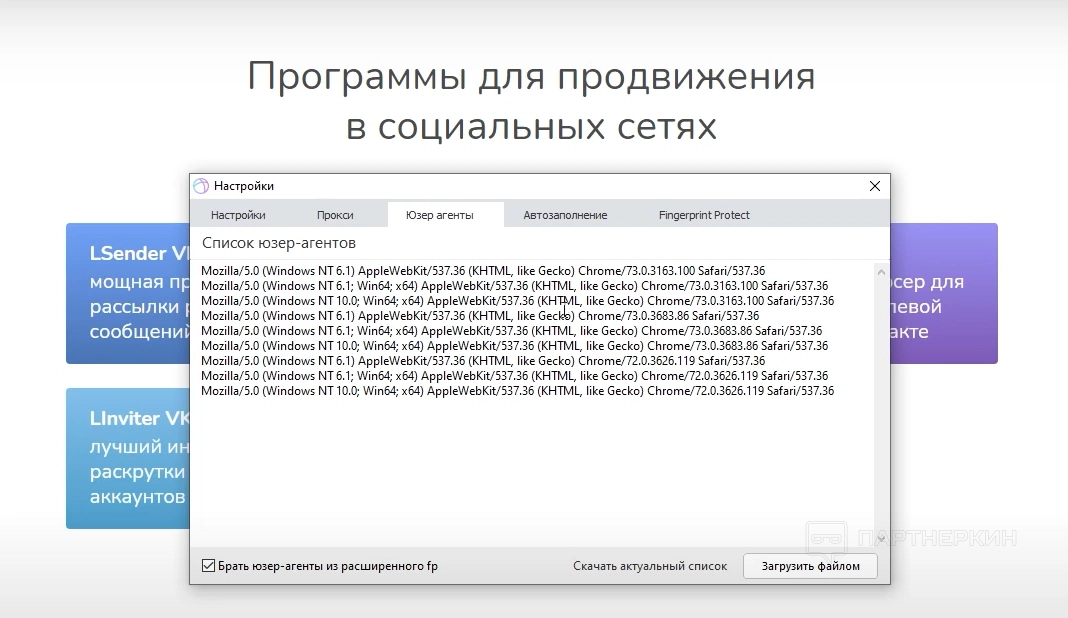This screenshot has height=618, width=1068.
Task: Select user-agent NT 6.1; Win64 Chrome/73.0.3683.86
Action: [x=512, y=330]
